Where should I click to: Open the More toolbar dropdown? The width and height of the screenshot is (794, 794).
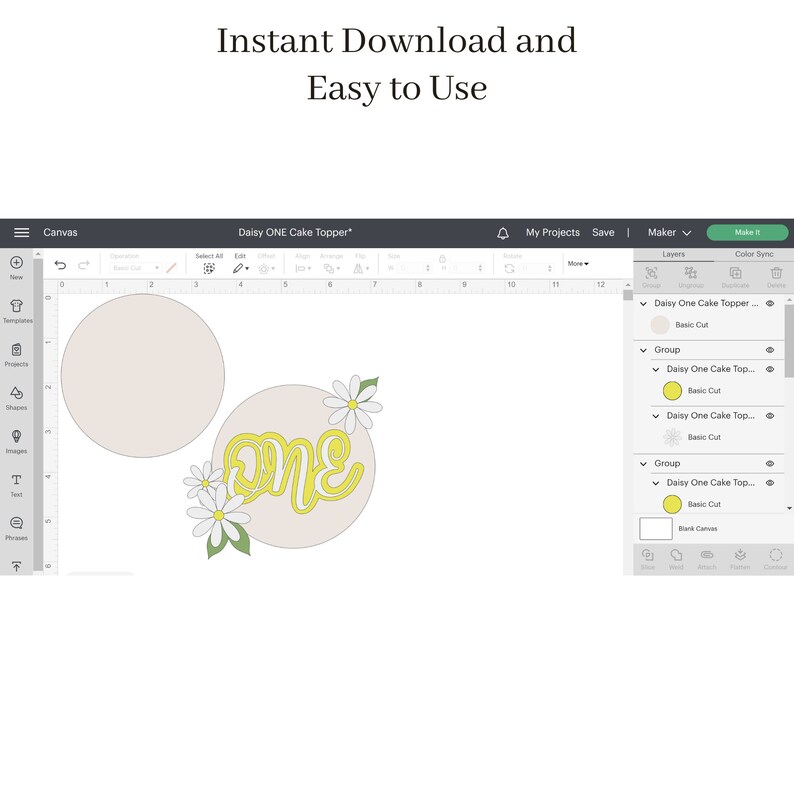[578, 263]
